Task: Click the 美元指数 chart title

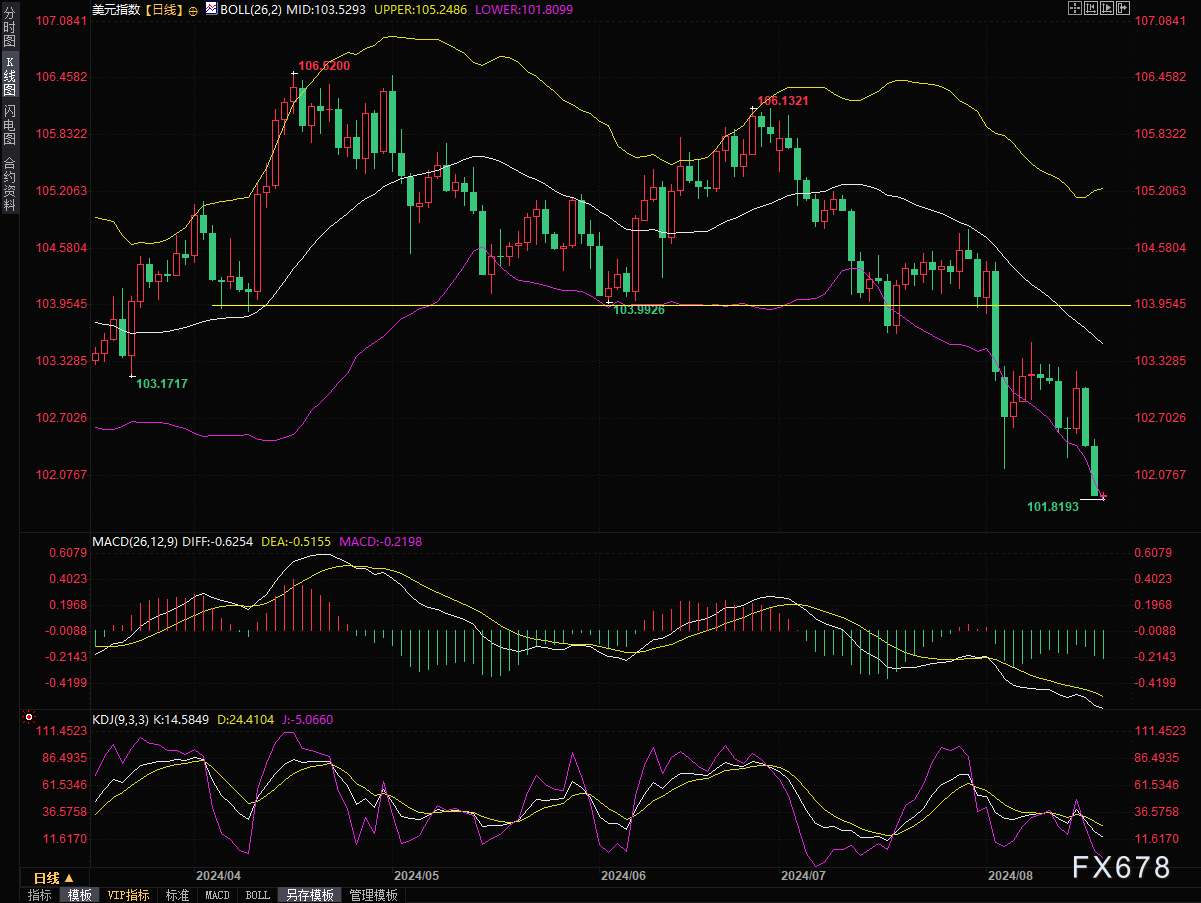Action: [116, 8]
